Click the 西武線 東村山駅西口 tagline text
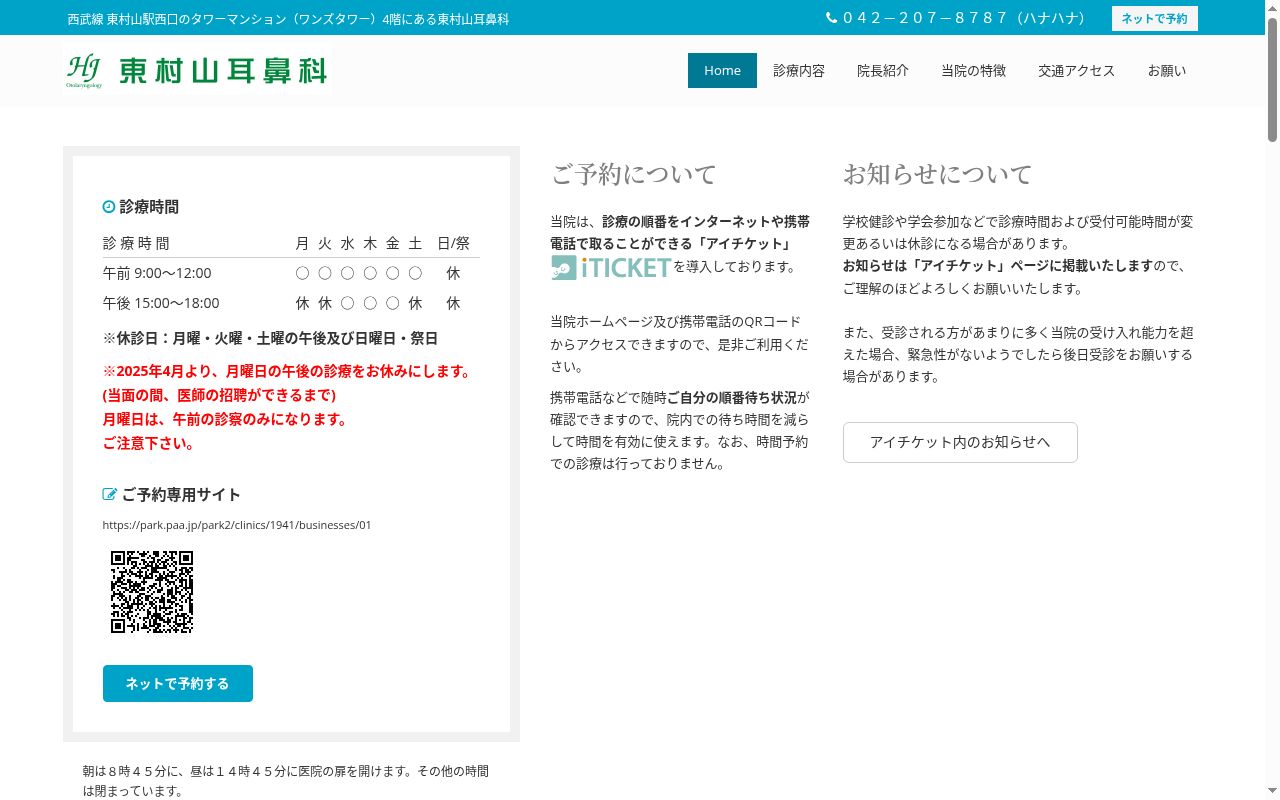Screen dimensions: 1280x800 click(x=288, y=19)
